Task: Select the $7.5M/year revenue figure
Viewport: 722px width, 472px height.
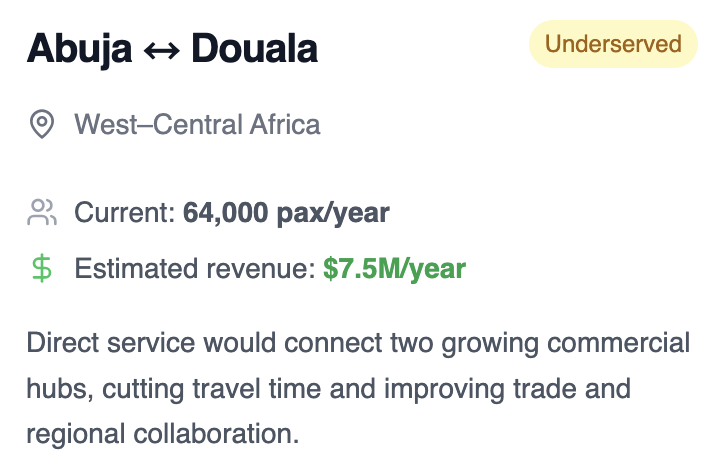Action: coord(395,268)
